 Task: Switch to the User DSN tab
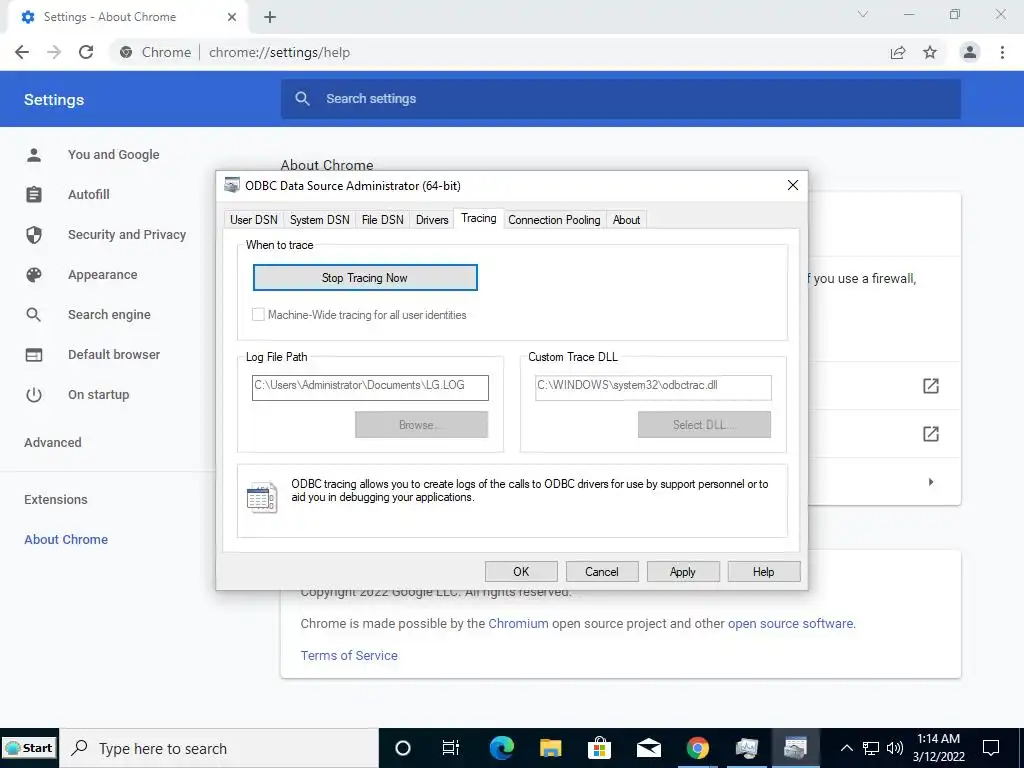[253, 220]
